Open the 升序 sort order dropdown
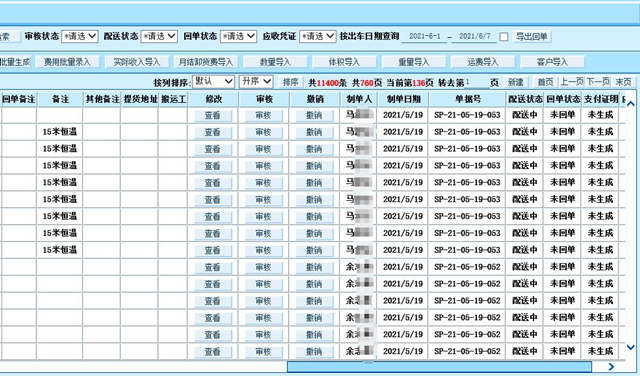Screen dimensions: 640x376 pos(256,81)
